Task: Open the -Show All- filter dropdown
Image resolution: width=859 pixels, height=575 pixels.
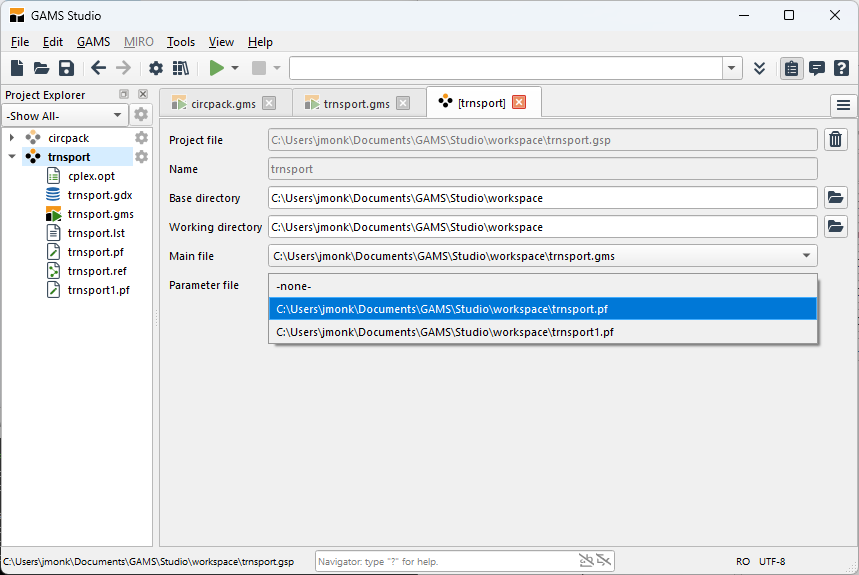Action: click(x=65, y=115)
